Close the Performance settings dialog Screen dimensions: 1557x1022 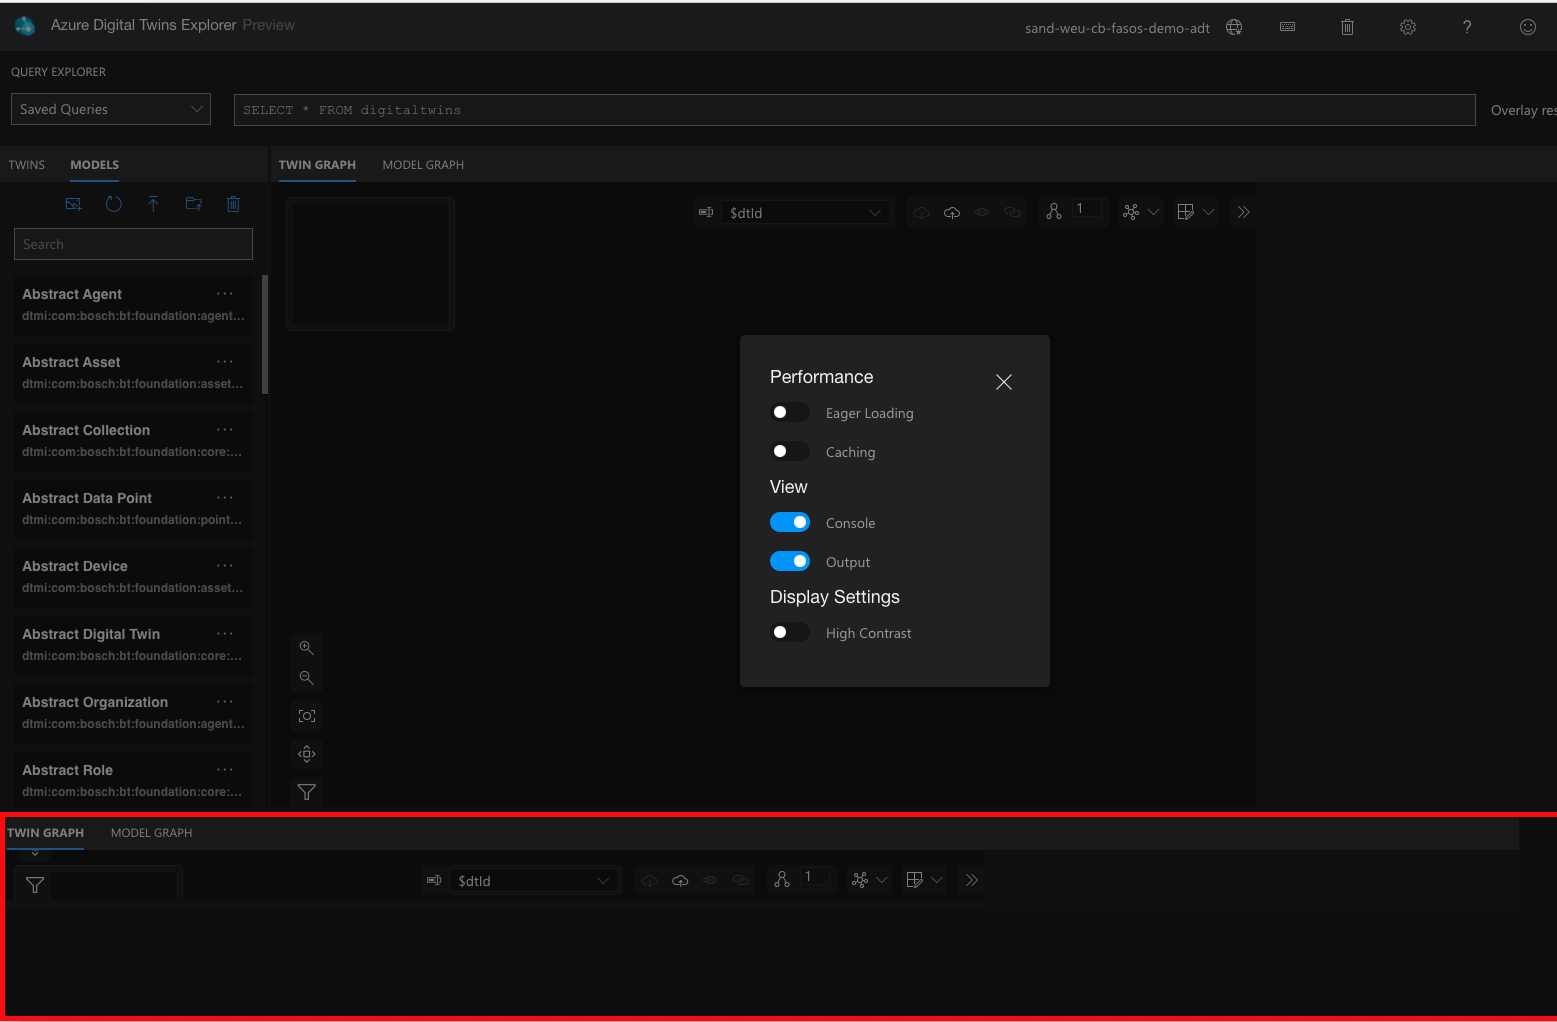click(x=1004, y=382)
